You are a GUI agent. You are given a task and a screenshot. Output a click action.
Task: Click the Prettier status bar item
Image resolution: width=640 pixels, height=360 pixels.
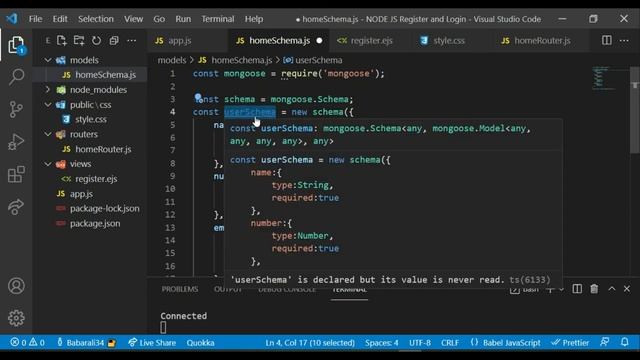pos(570,342)
